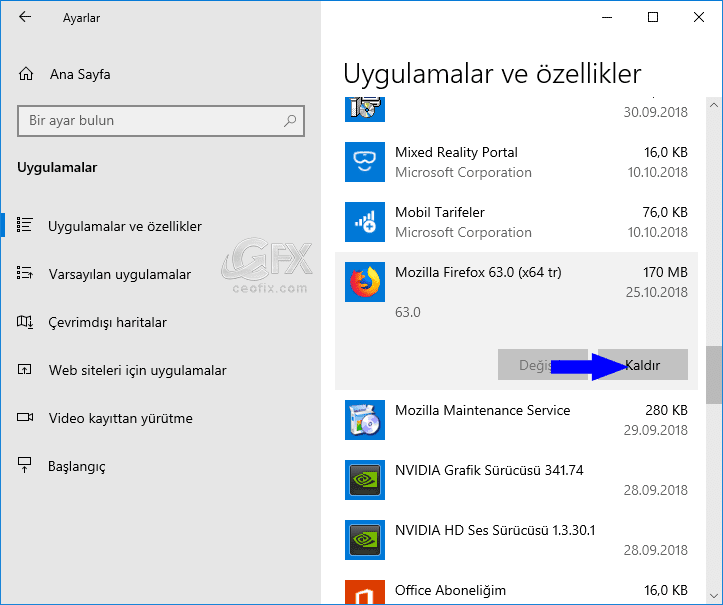
Task: Select Video kayıttan yürütme camera icon
Action: point(25,417)
